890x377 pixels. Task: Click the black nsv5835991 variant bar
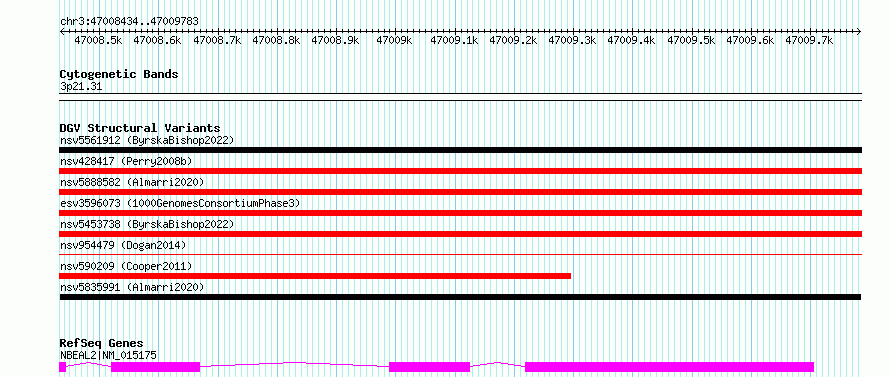coord(460,297)
